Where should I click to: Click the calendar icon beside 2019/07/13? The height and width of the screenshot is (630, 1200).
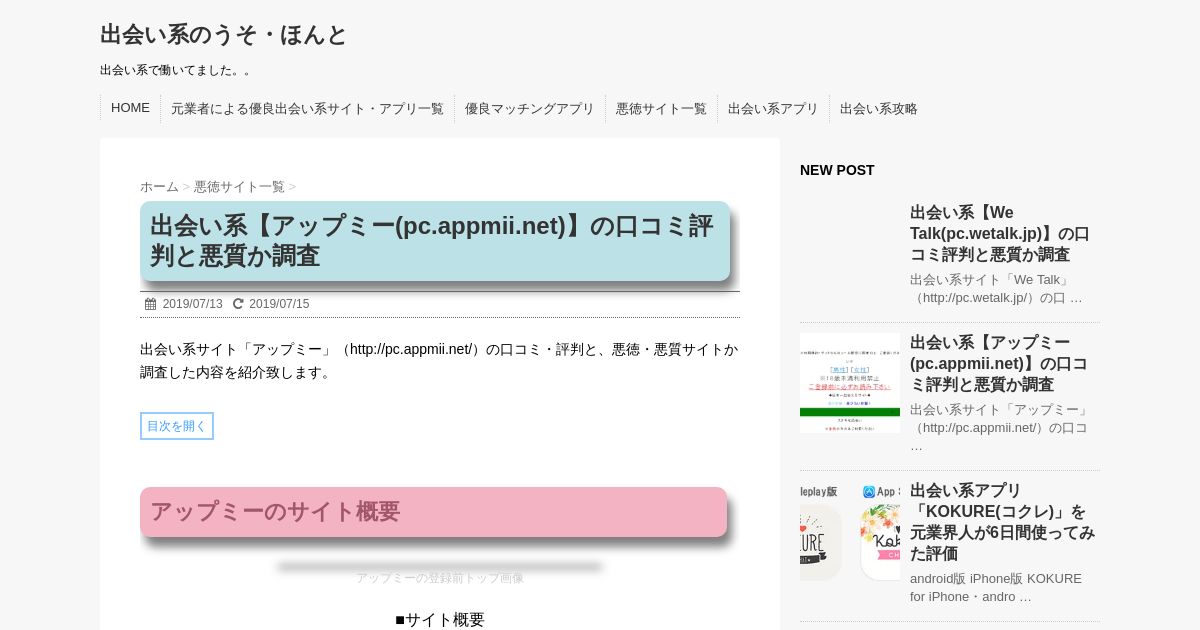150,304
